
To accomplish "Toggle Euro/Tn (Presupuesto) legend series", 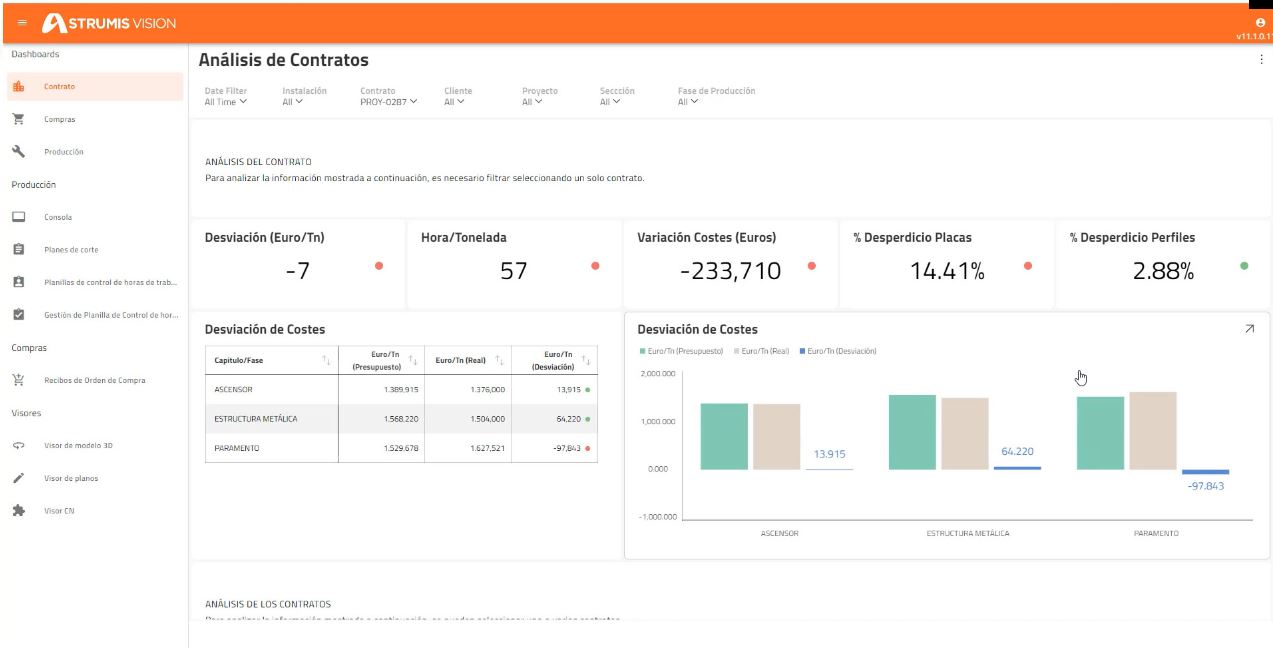I will point(683,351).
